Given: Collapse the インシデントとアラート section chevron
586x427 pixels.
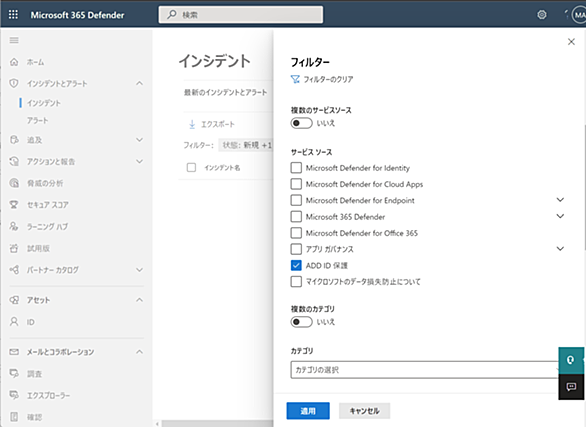Looking at the screenshot, I should [x=139, y=83].
